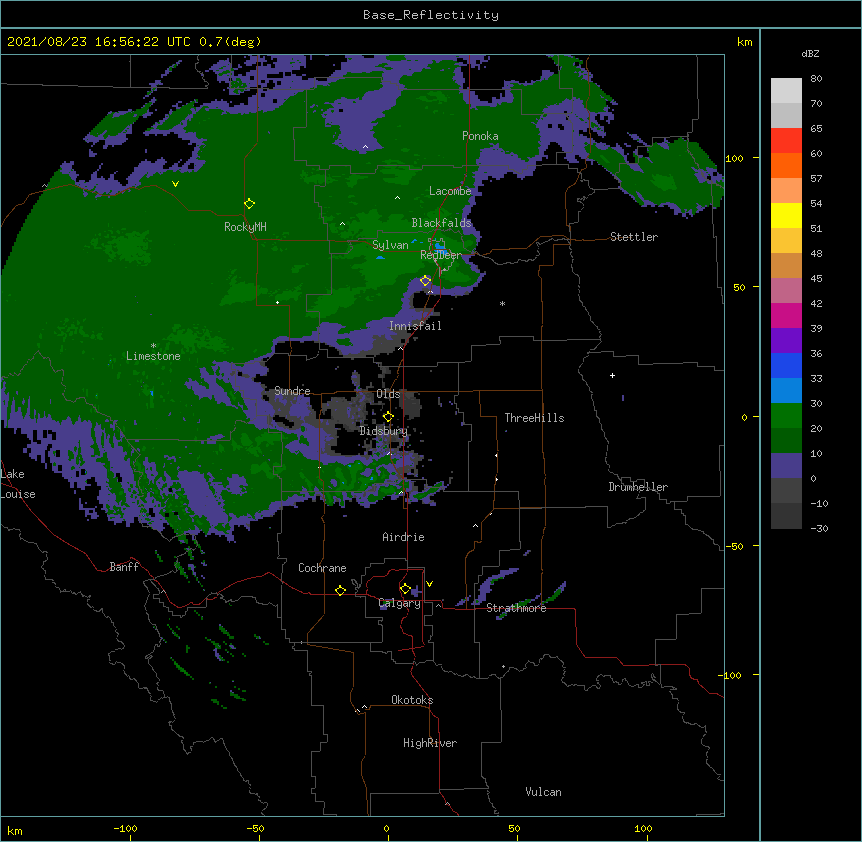Click the RockyMH label
This screenshot has width=862, height=842.
click(x=245, y=227)
